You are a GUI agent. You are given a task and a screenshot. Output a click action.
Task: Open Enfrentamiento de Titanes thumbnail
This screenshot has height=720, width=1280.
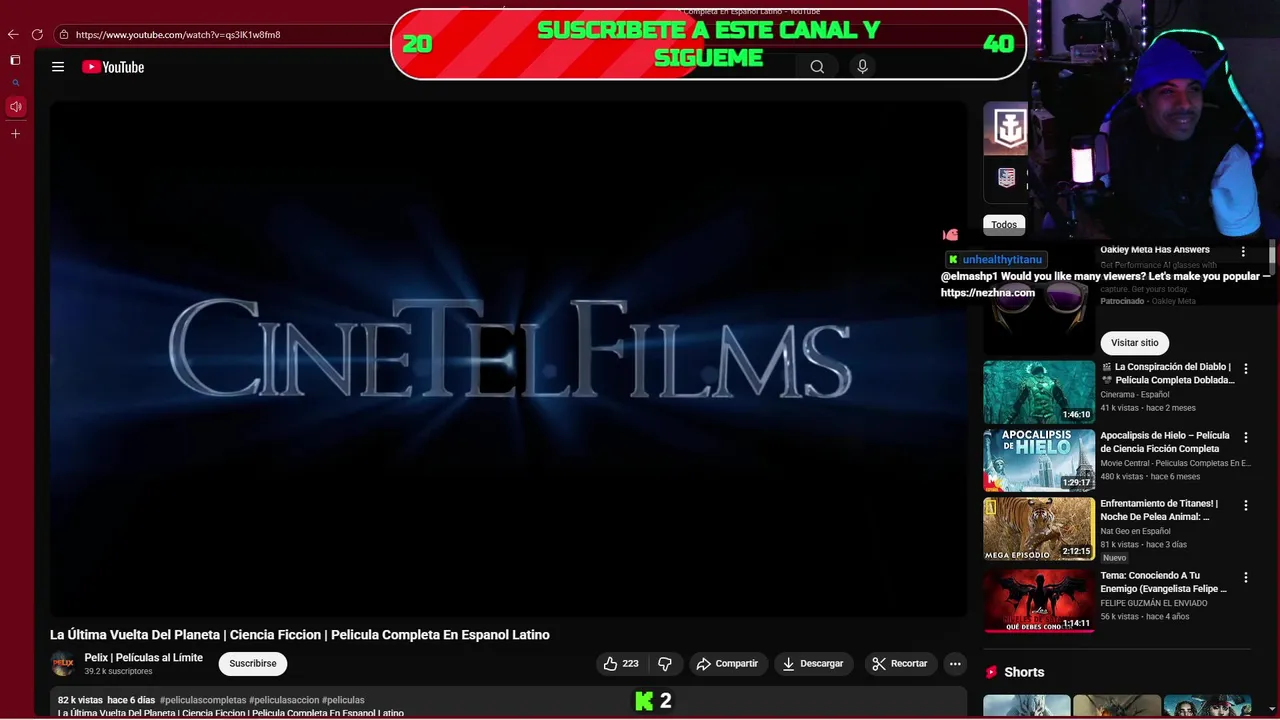point(1039,528)
